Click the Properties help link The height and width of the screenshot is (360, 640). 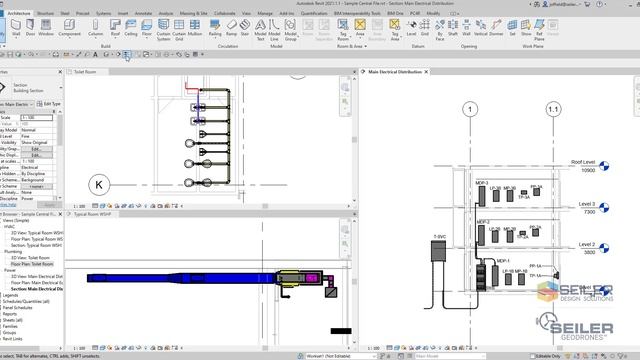point(8,204)
